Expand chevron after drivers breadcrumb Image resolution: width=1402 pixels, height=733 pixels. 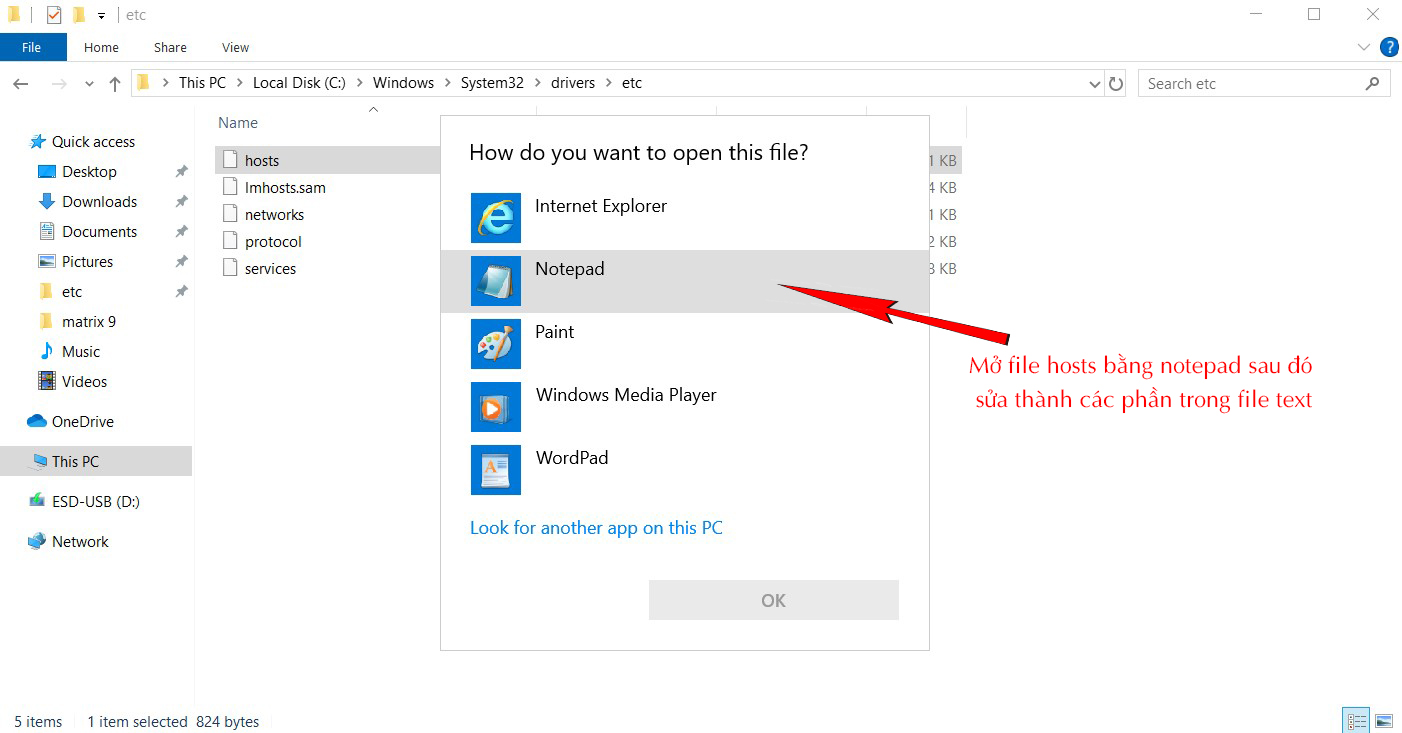tap(609, 83)
